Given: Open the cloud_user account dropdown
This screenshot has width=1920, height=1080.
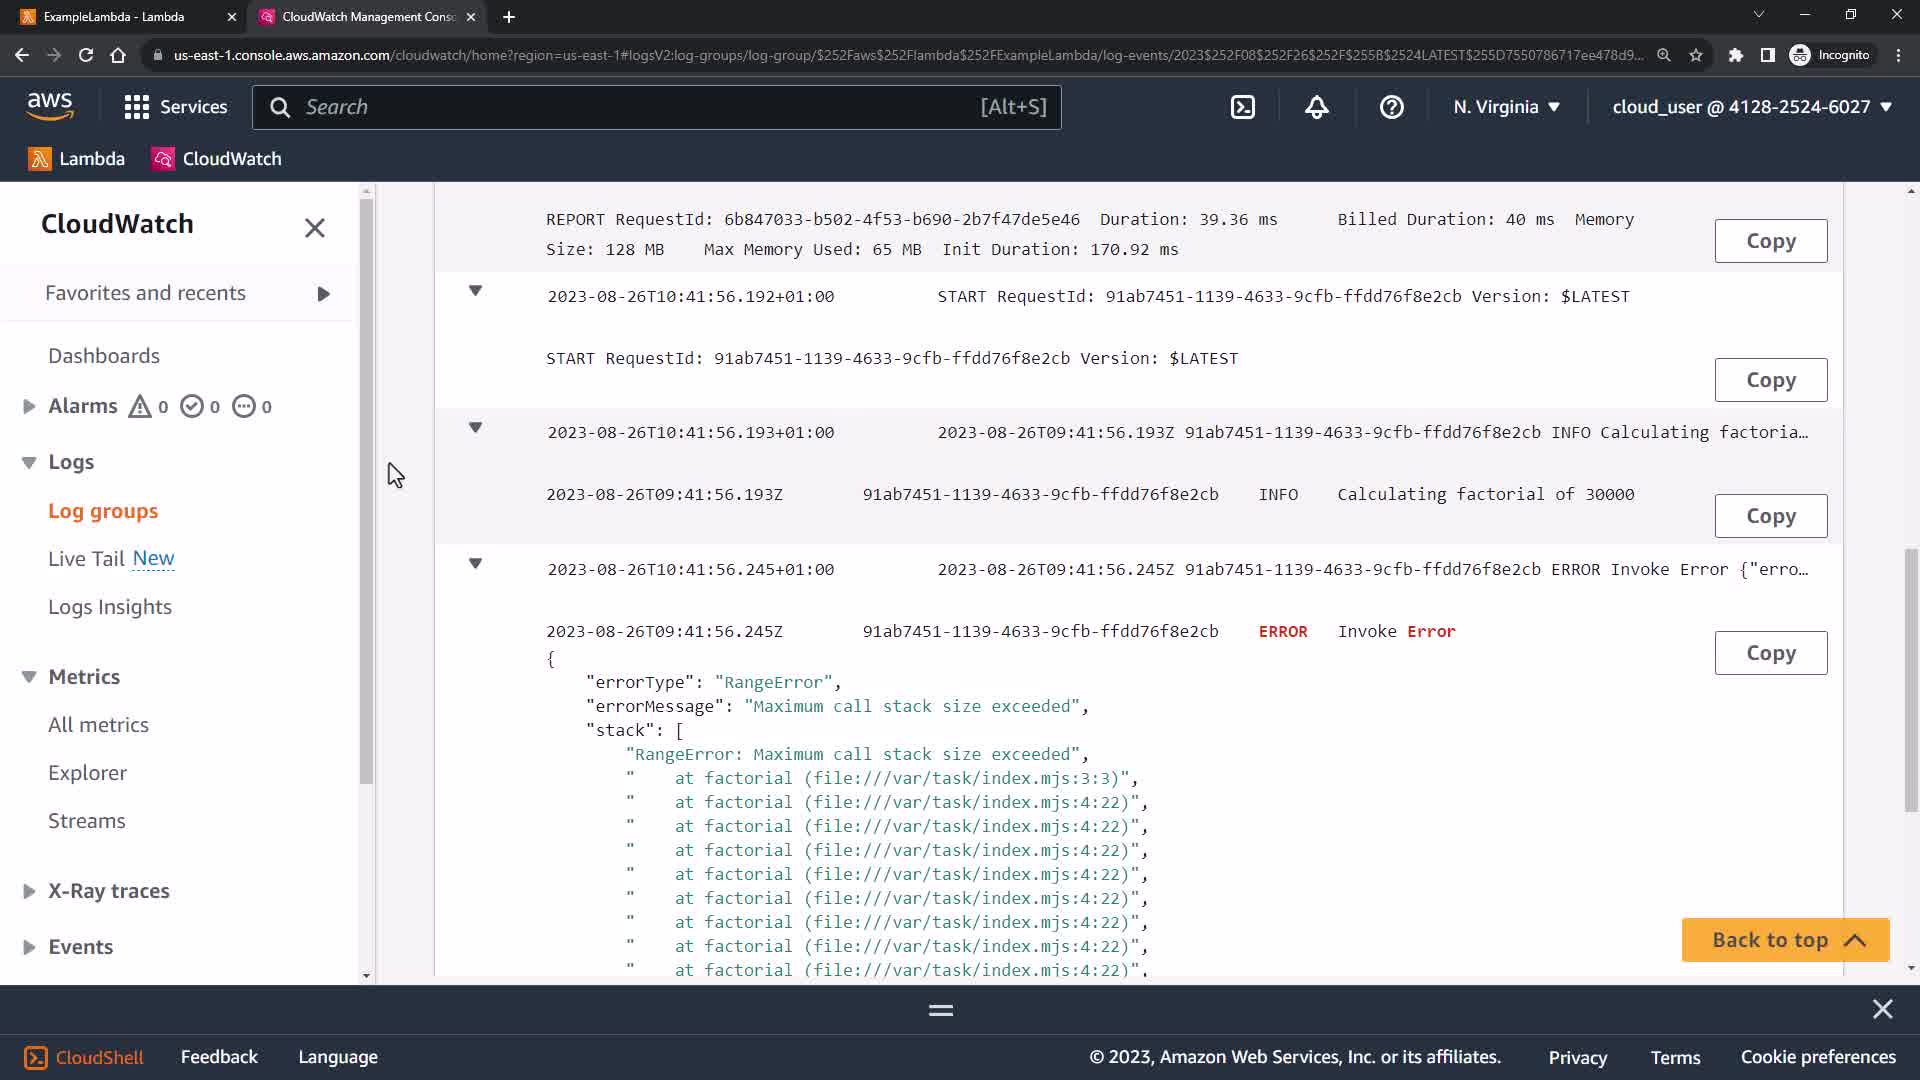Looking at the screenshot, I should (x=1751, y=107).
